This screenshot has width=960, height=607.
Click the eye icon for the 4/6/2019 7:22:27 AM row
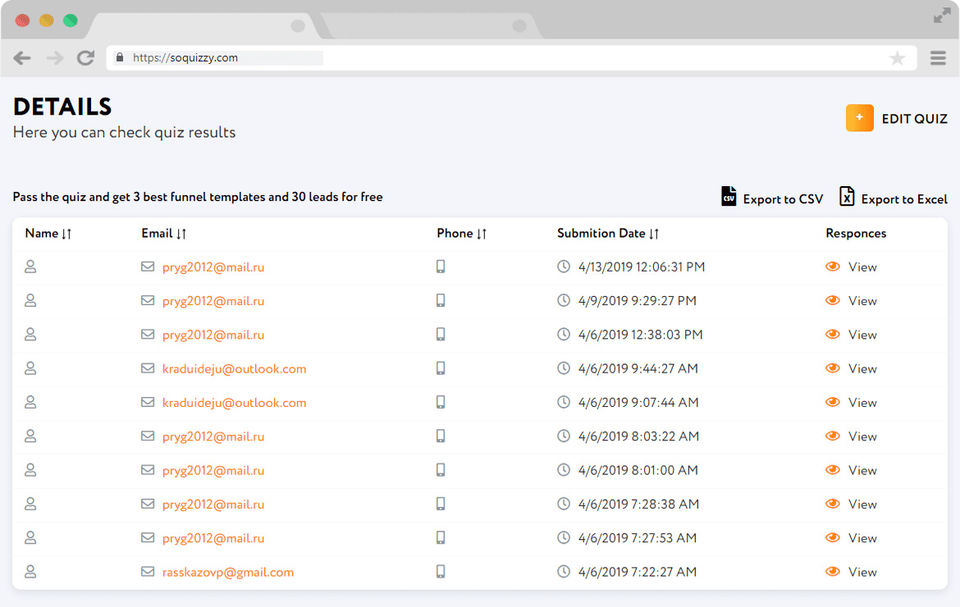coord(833,571)
